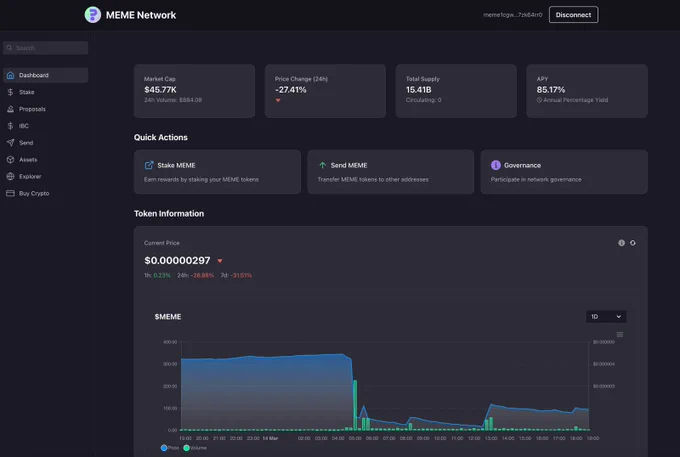Click the wallet address text in header
The image size is (680, 457).
513,15
